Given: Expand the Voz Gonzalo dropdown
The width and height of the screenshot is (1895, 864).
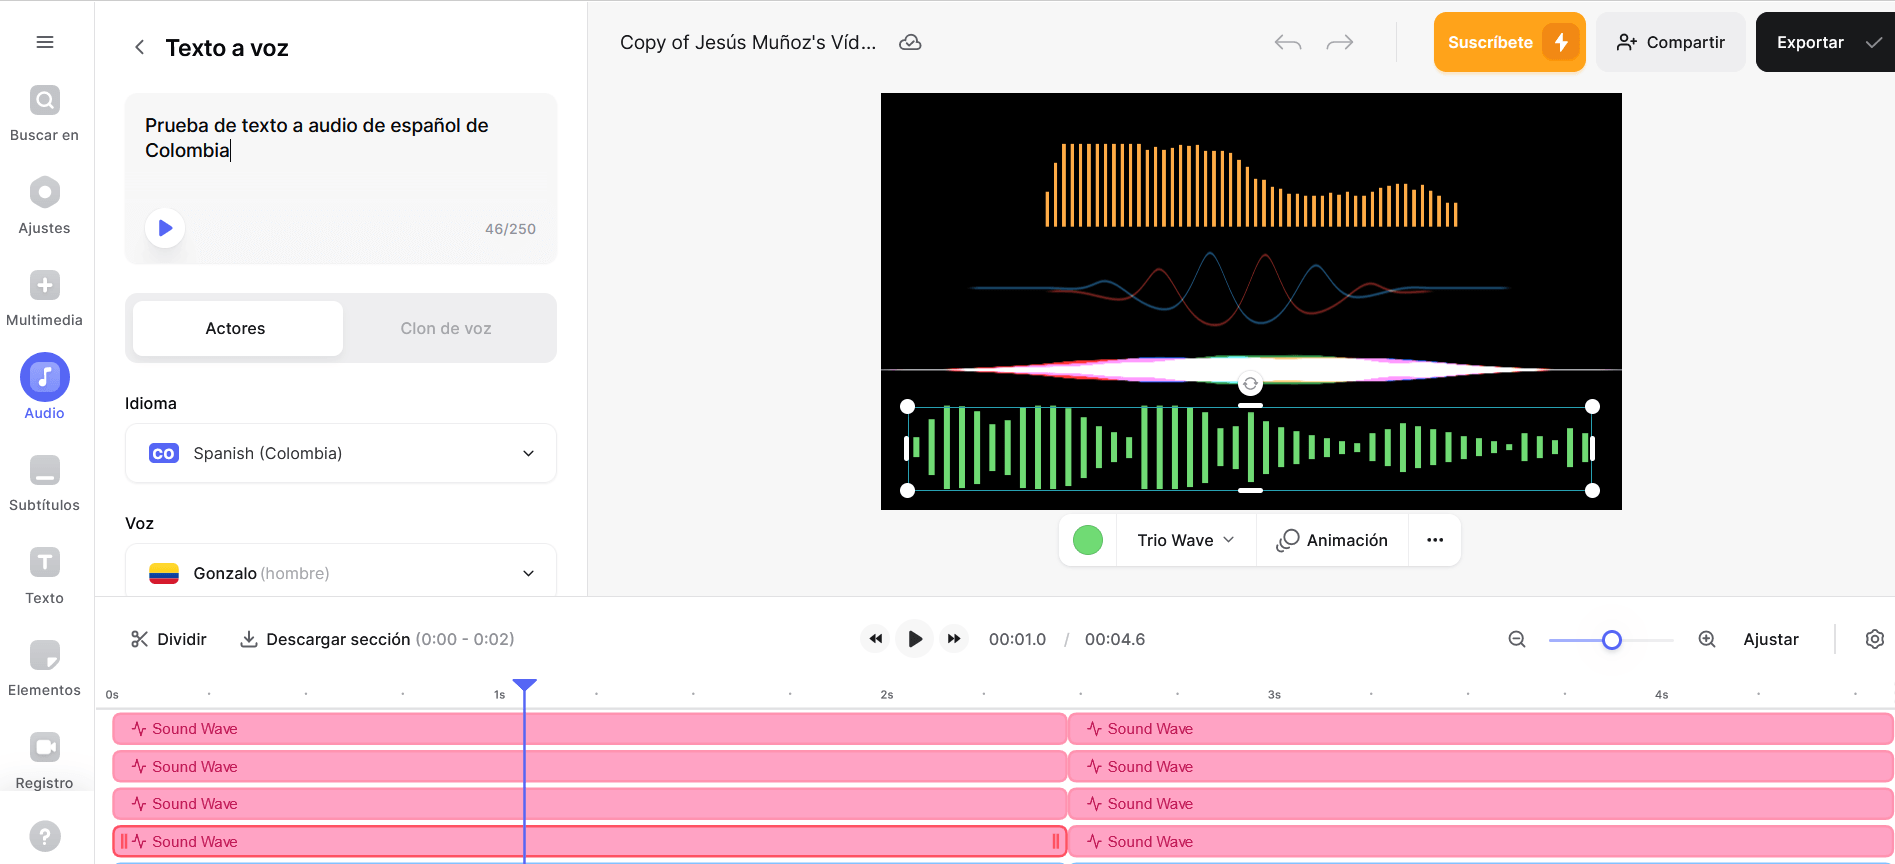Looking at the screenshot, I should (340, 572).
